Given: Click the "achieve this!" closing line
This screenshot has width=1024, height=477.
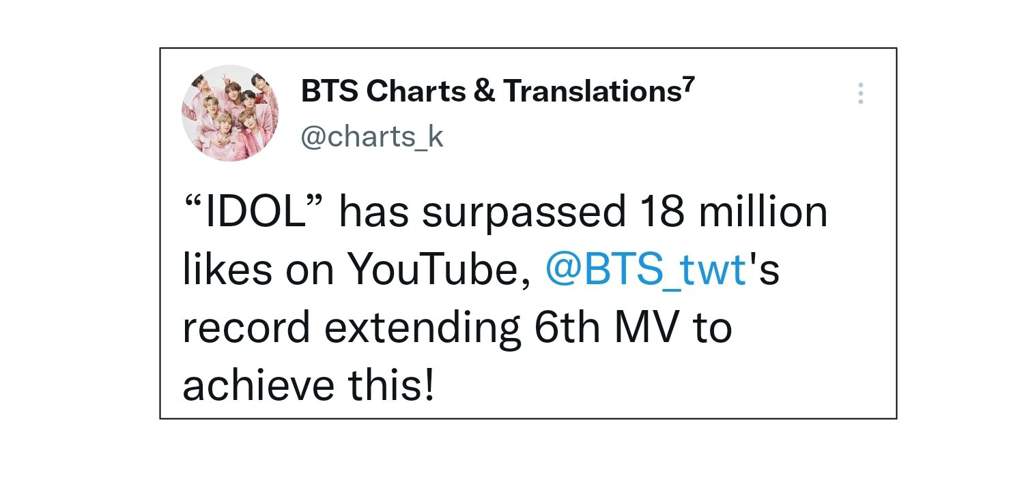Looking at the screenshot, I should pos(308,385).
